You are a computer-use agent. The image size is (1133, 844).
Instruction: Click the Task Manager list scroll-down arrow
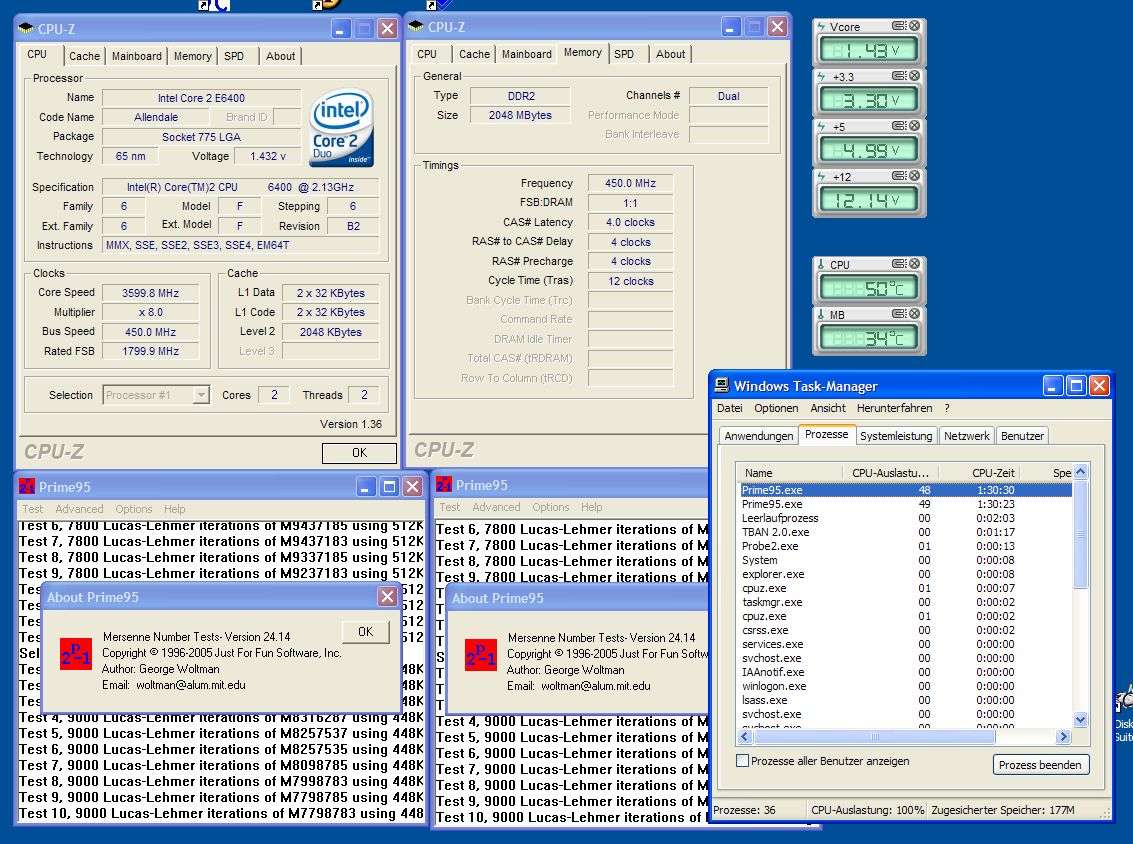1080,720
